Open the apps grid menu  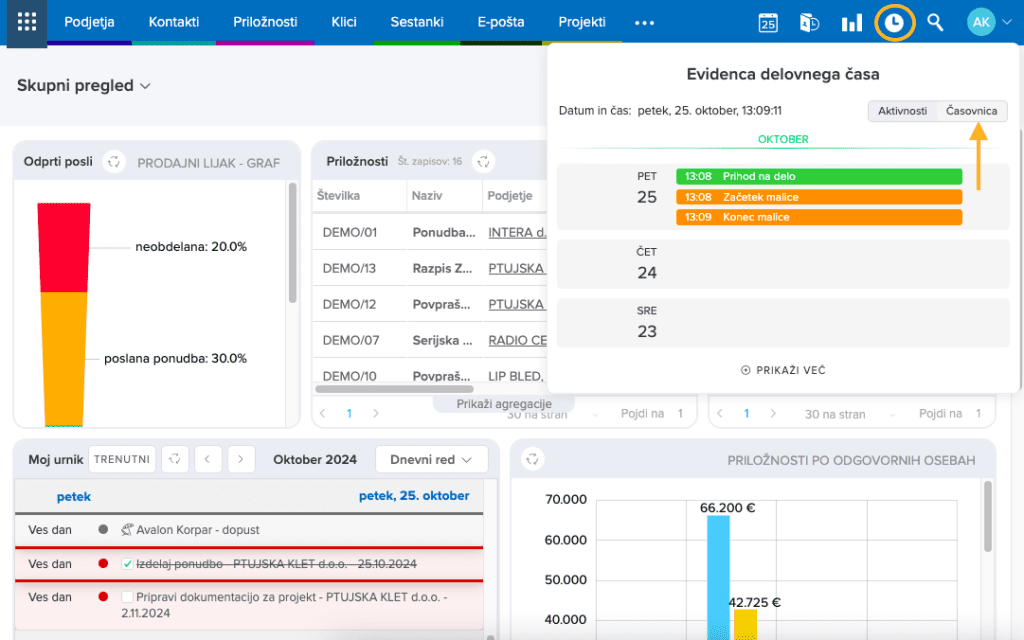coord(27,22)
